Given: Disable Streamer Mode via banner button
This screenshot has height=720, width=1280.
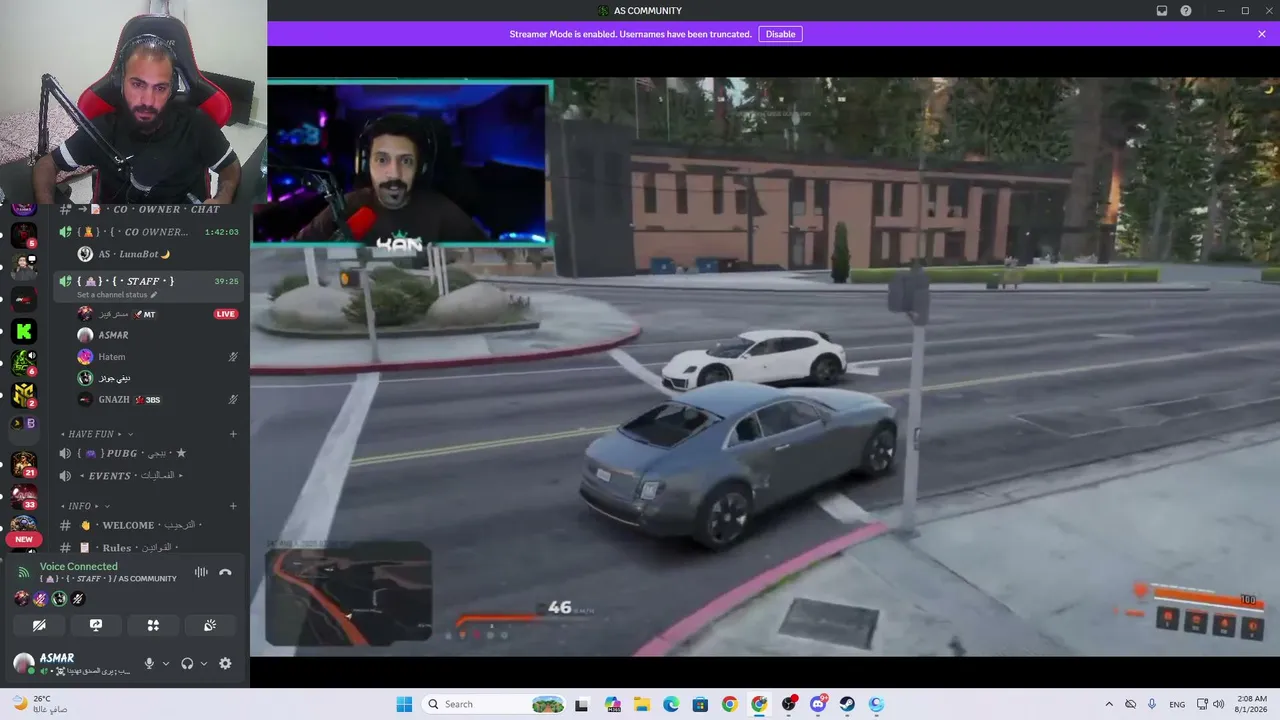Looking at the screenshot, I should click(x=780, y=34).
